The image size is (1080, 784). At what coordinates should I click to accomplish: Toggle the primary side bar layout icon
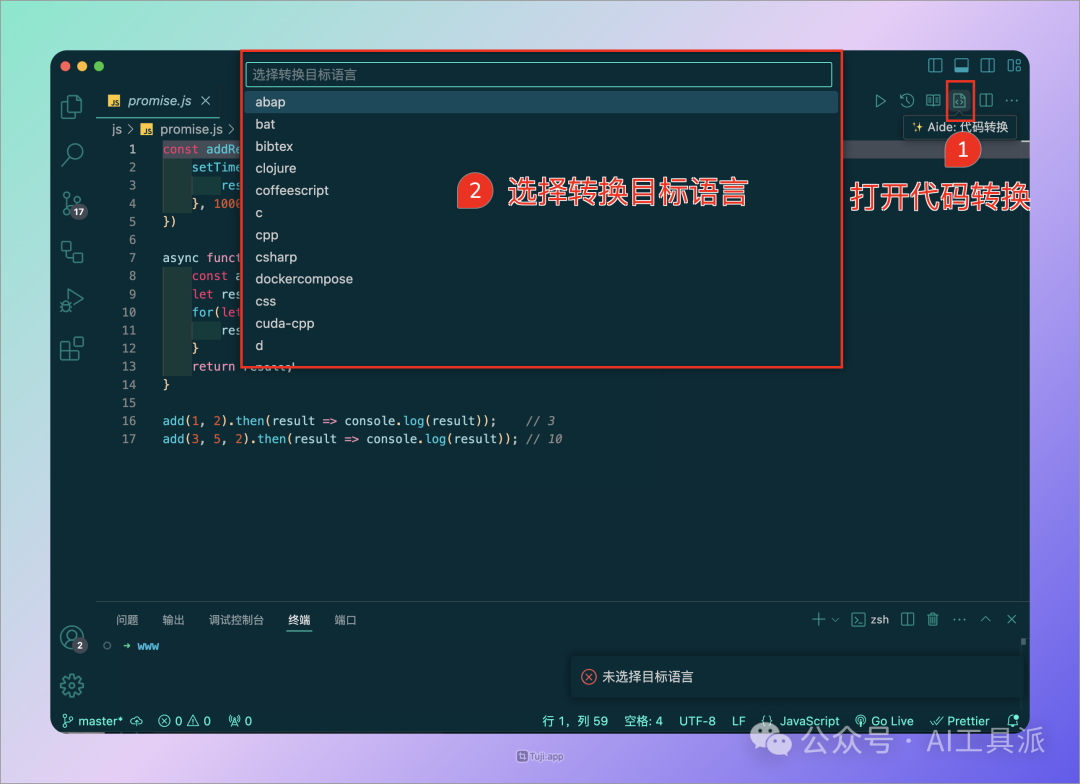pos(935,65)
